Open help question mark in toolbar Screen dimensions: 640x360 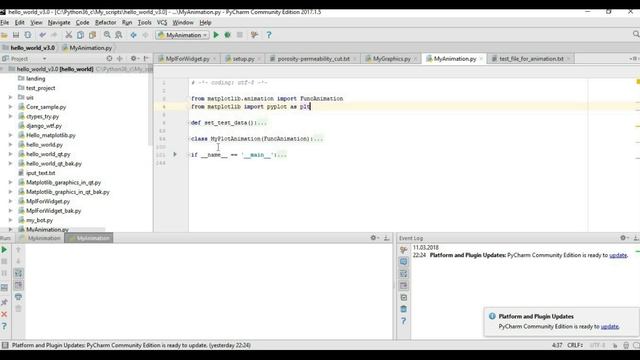tap(269, 35)
